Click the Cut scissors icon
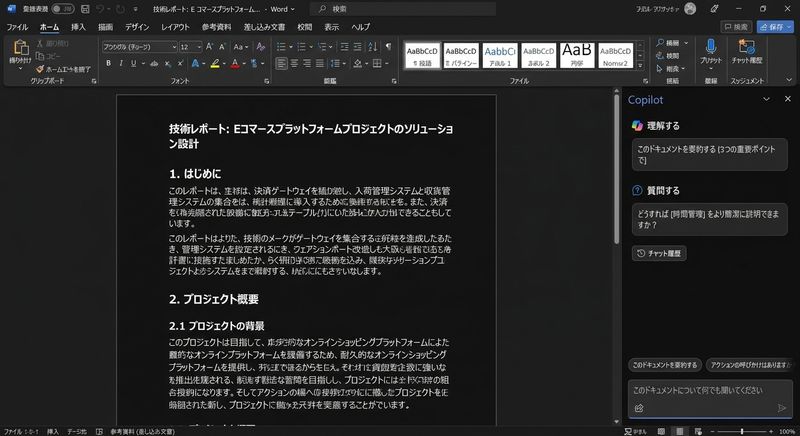This screenshot has height=436, width=800. point(39,43)
